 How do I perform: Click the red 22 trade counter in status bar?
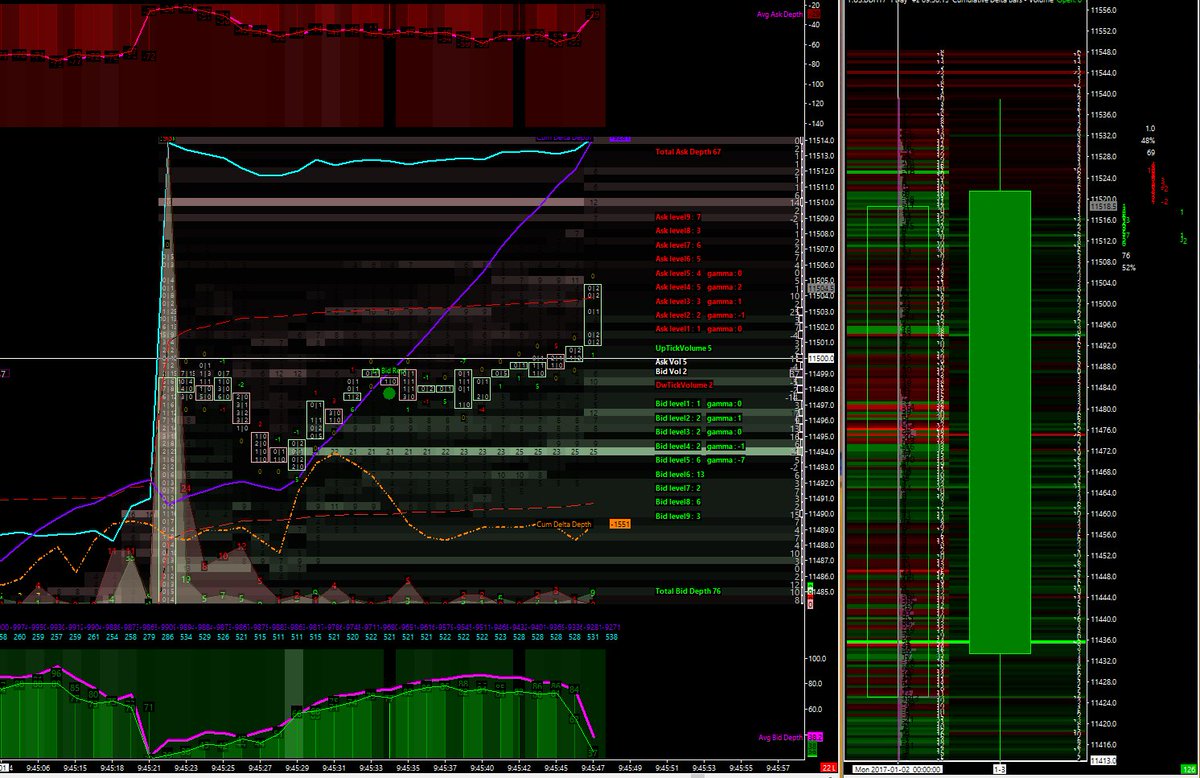pyautogui.click(x=827, y=766)
